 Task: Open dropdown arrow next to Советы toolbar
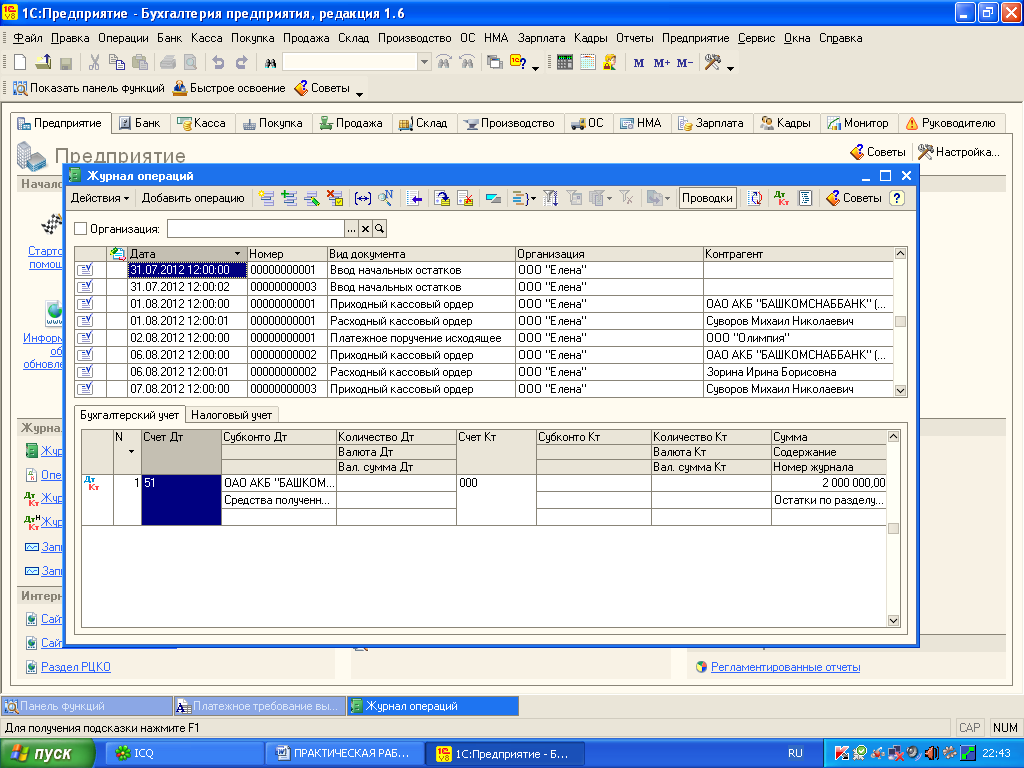359,93
